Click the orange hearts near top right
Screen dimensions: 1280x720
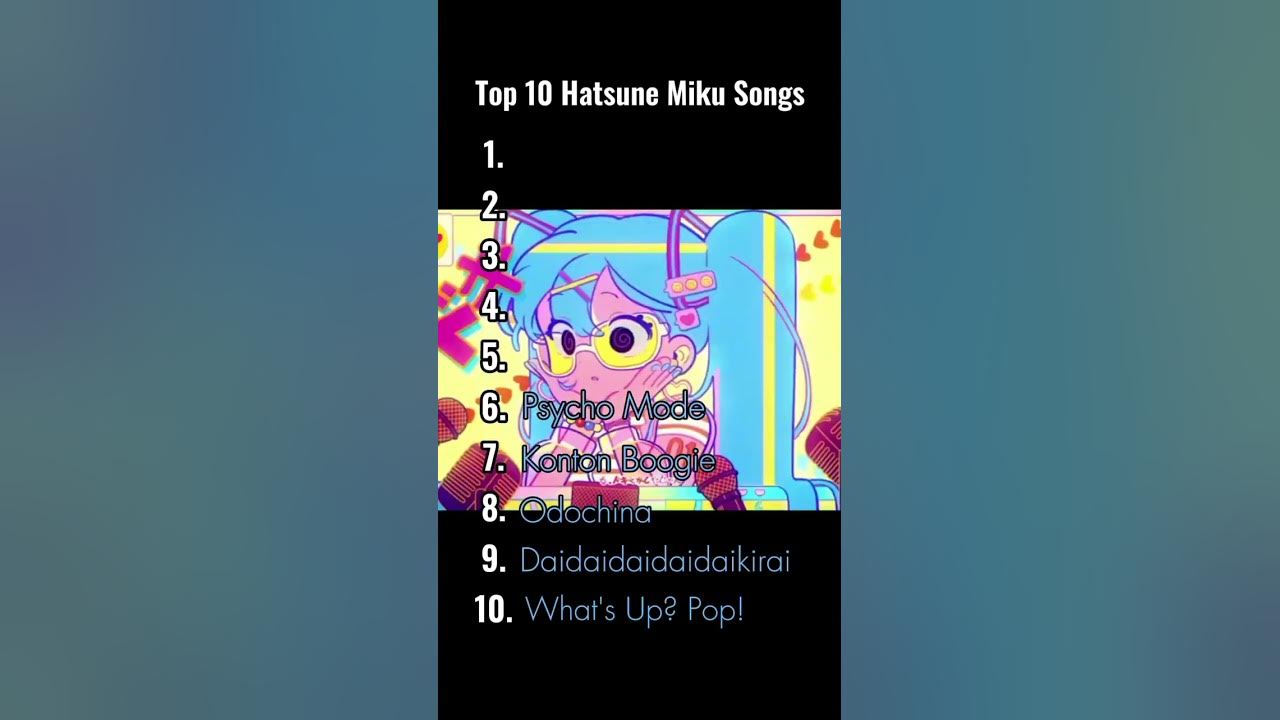(820, 239)
